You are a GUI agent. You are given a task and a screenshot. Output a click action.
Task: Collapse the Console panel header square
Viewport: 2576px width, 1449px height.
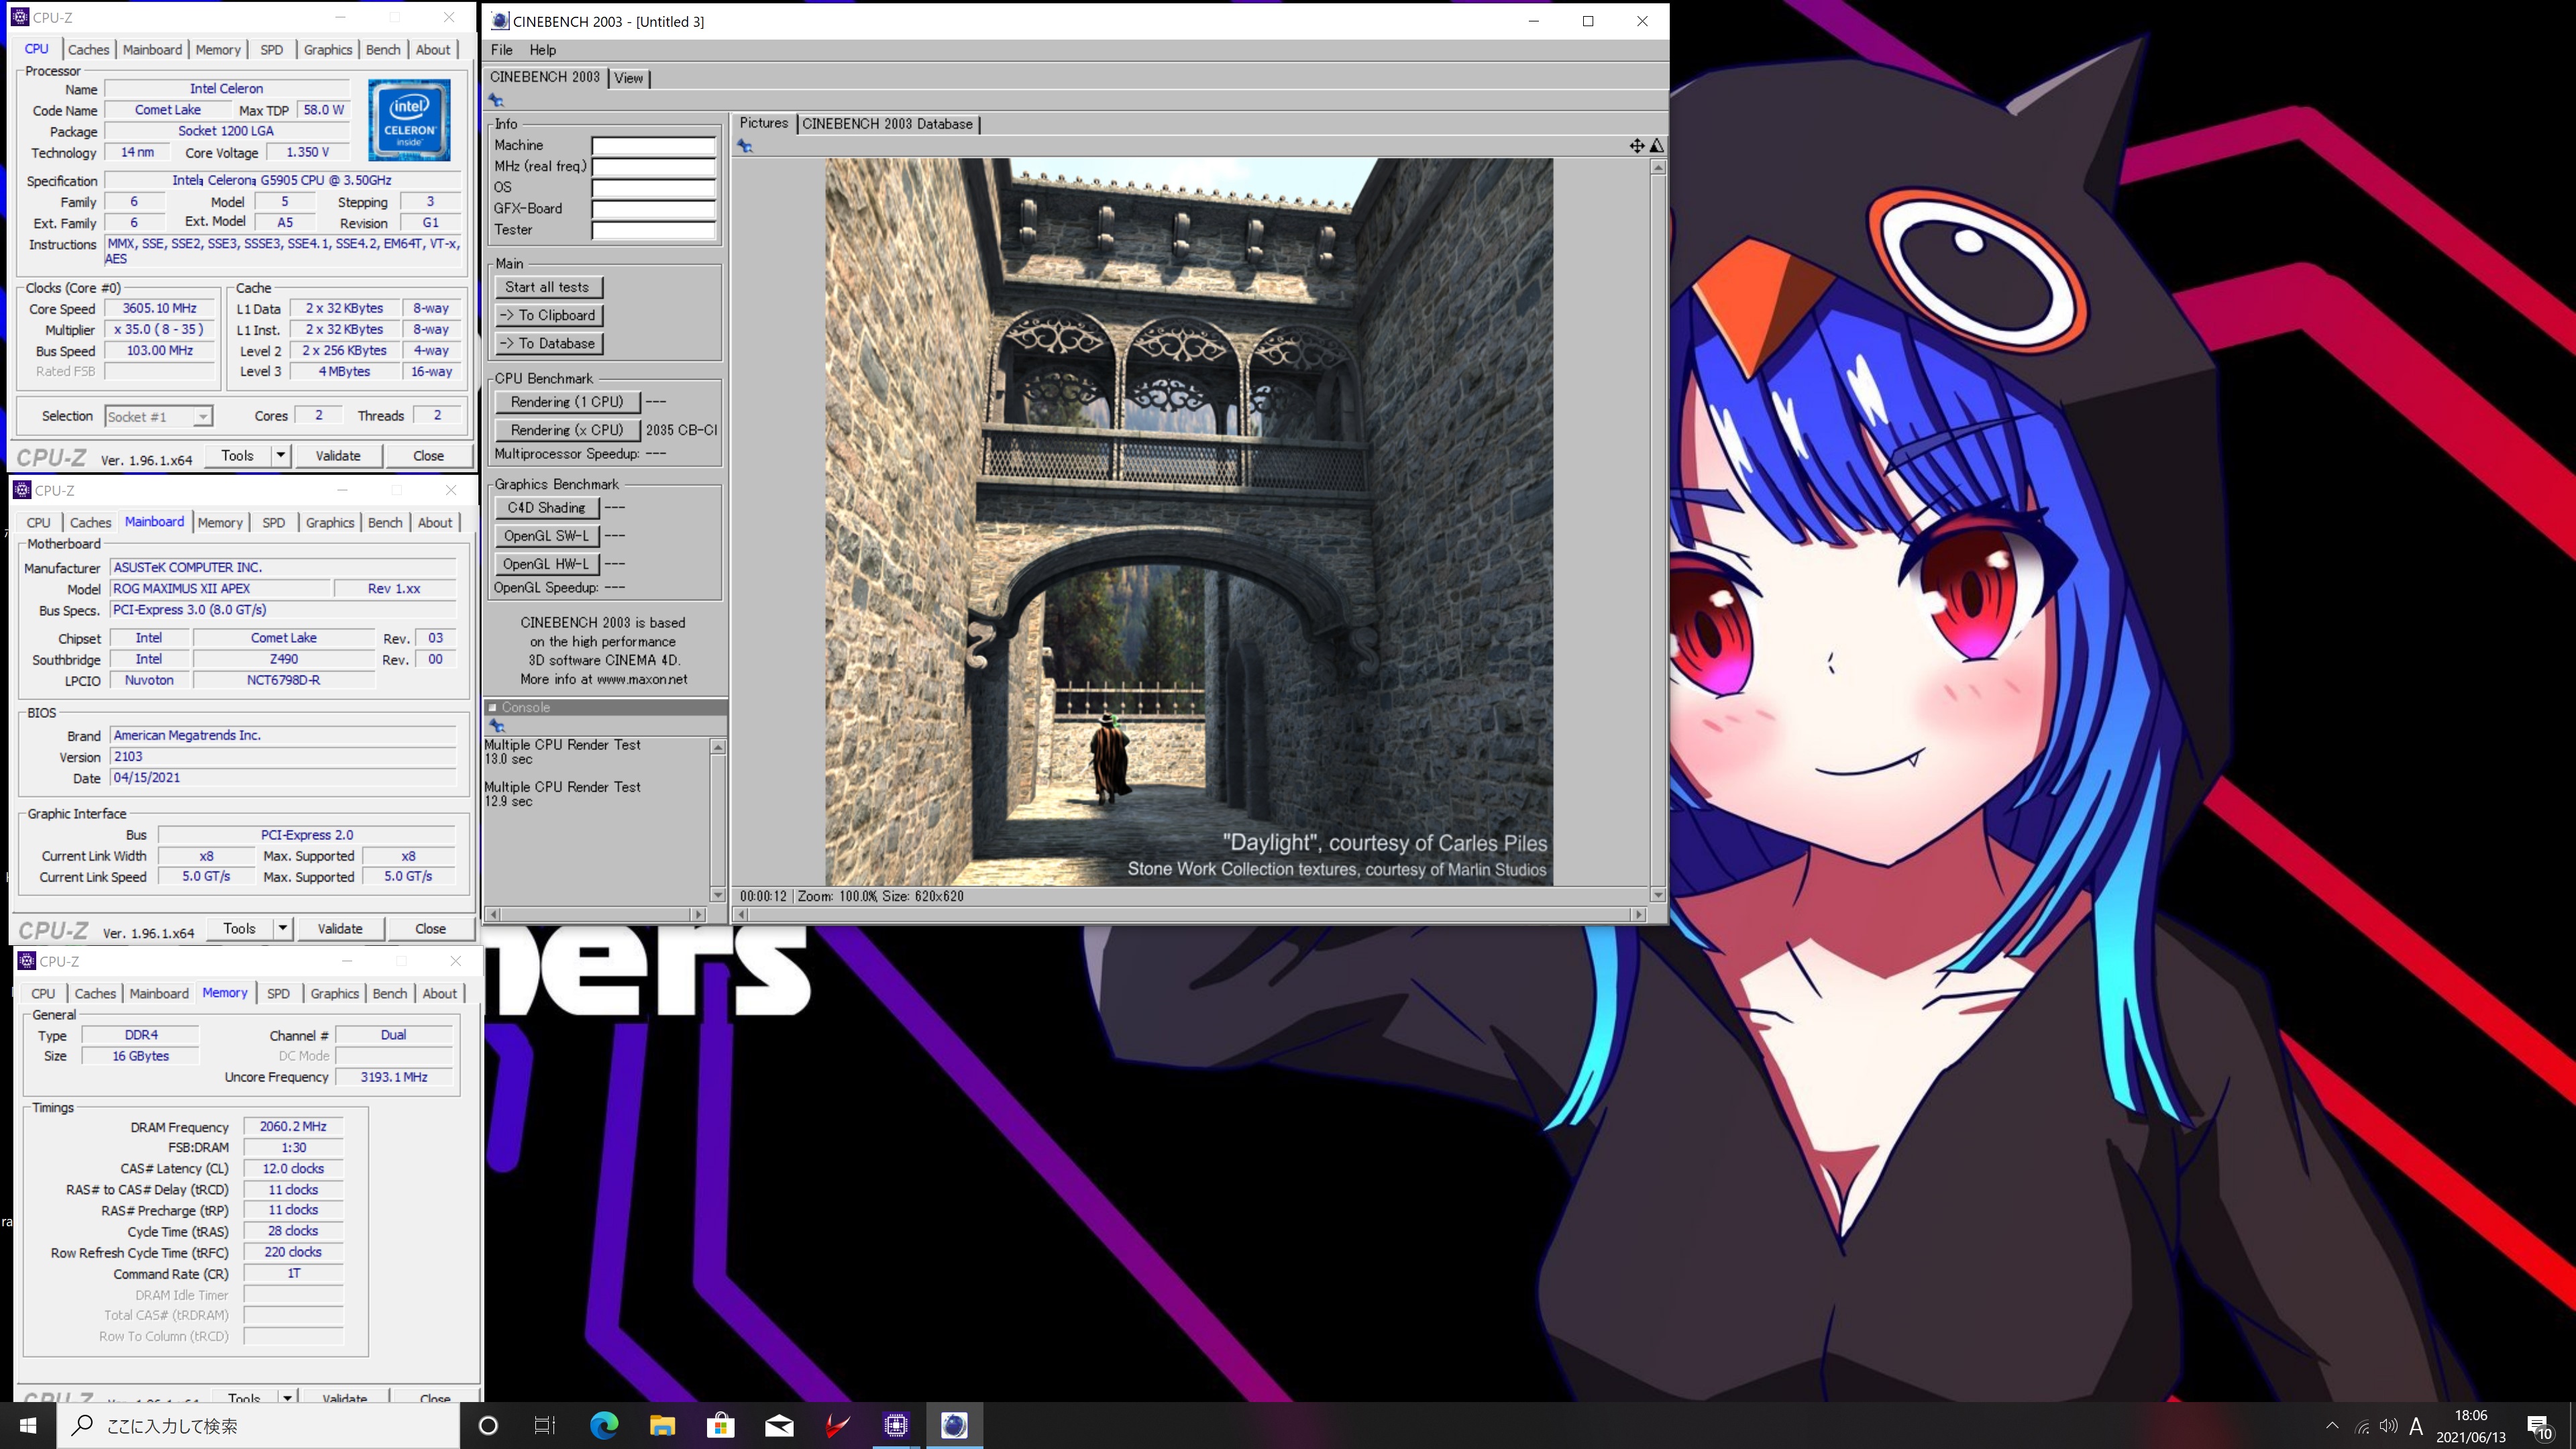tap(492, 707)
